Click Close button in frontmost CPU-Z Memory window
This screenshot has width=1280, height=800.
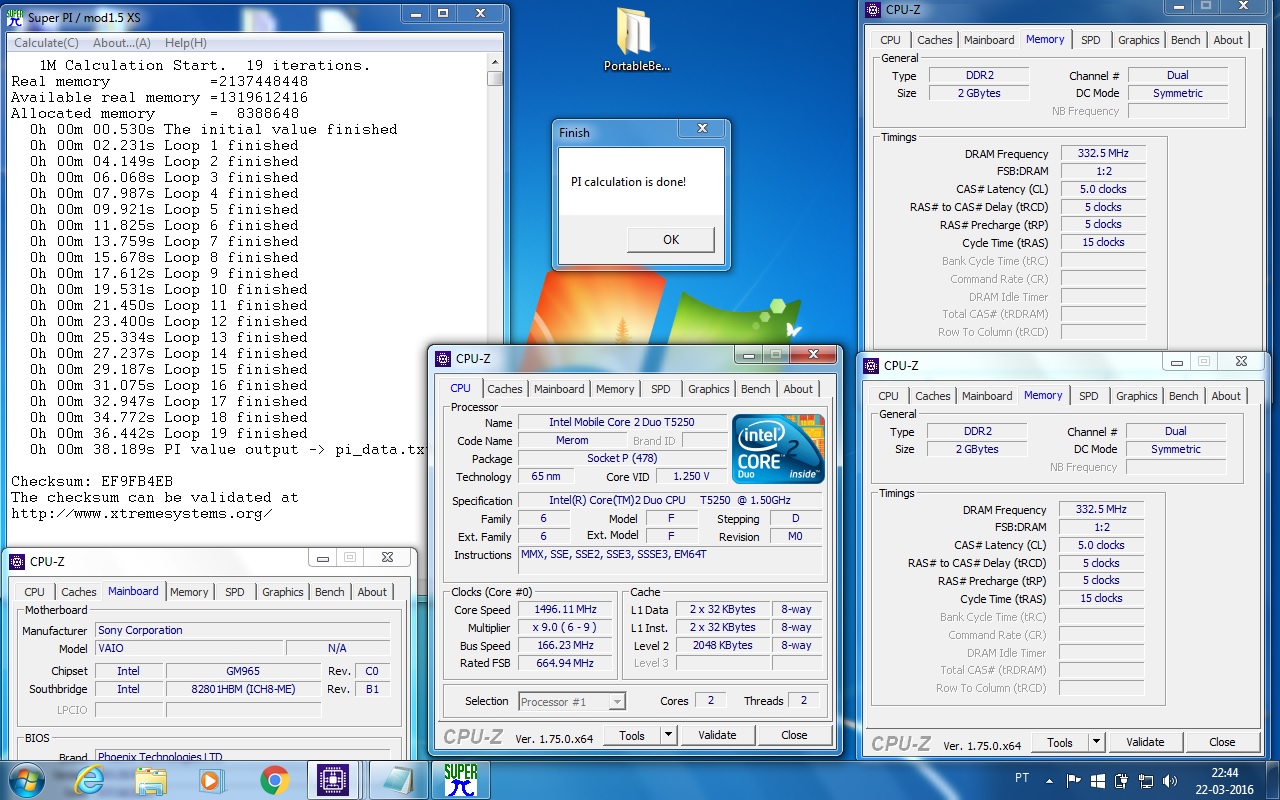click(x=1222, y=742)
